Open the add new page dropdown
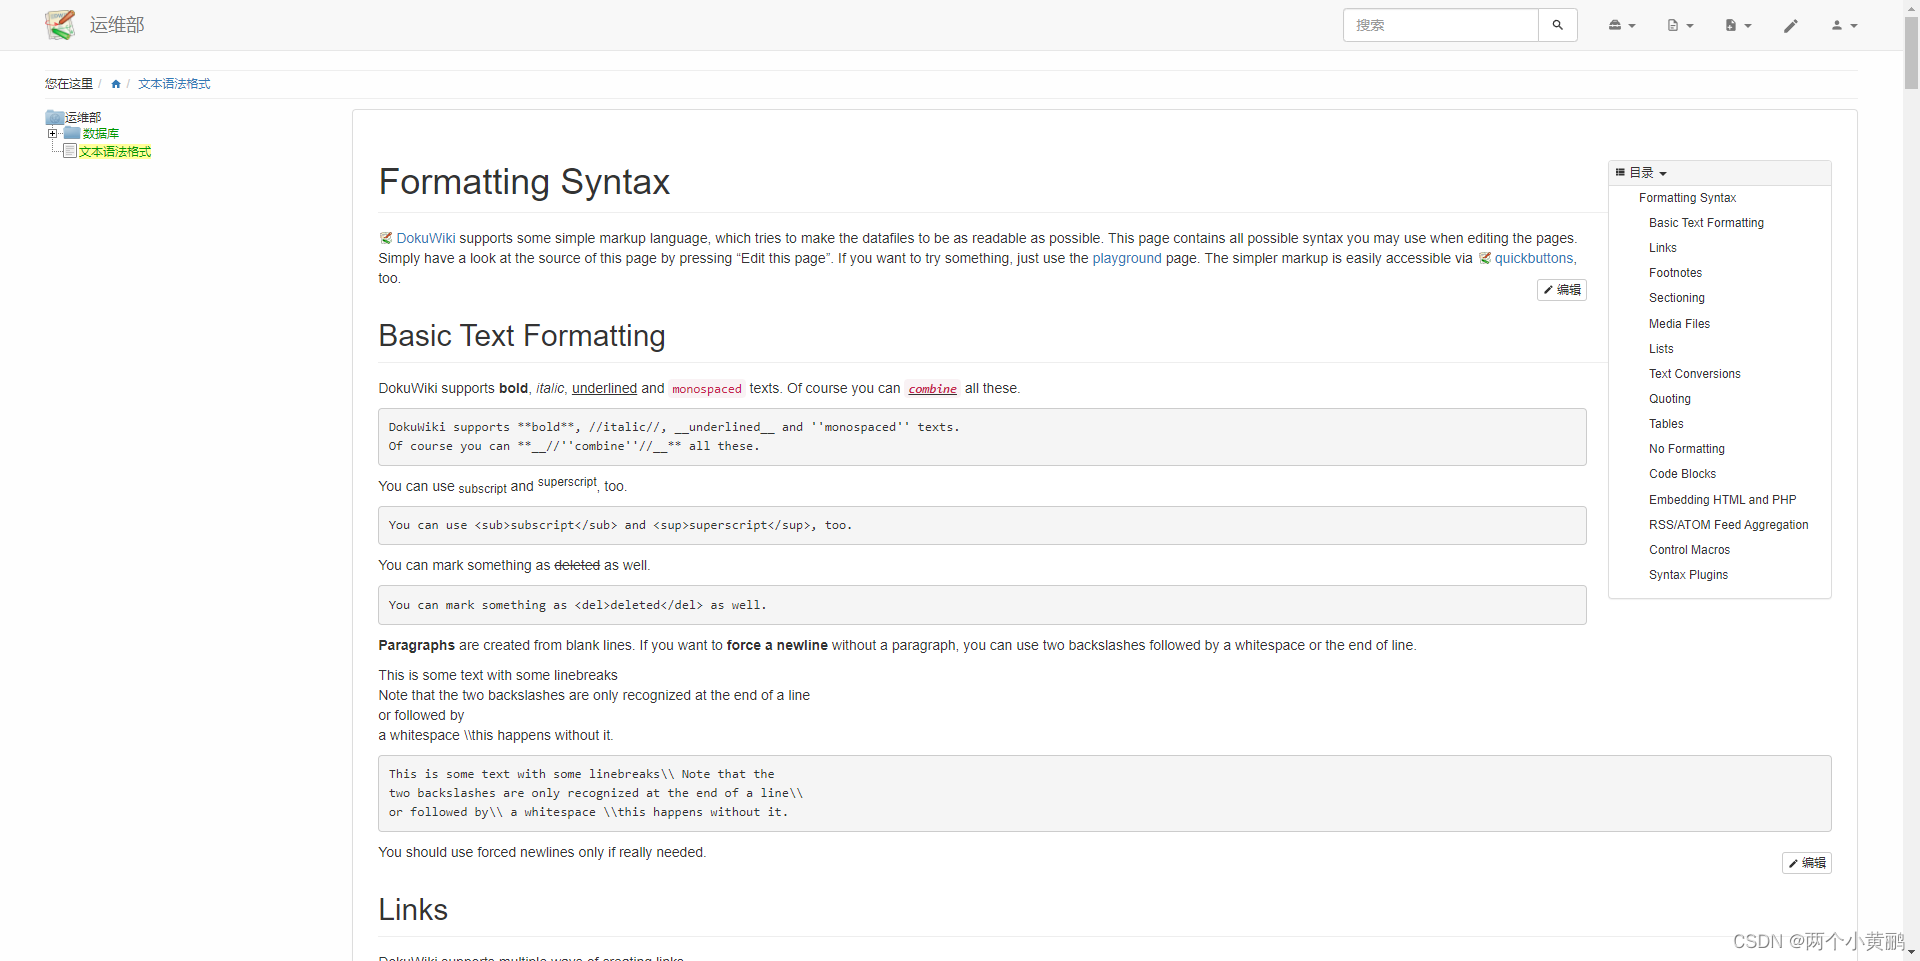The height and width of the screenshot is (961, 1920). click(1738, 25)
